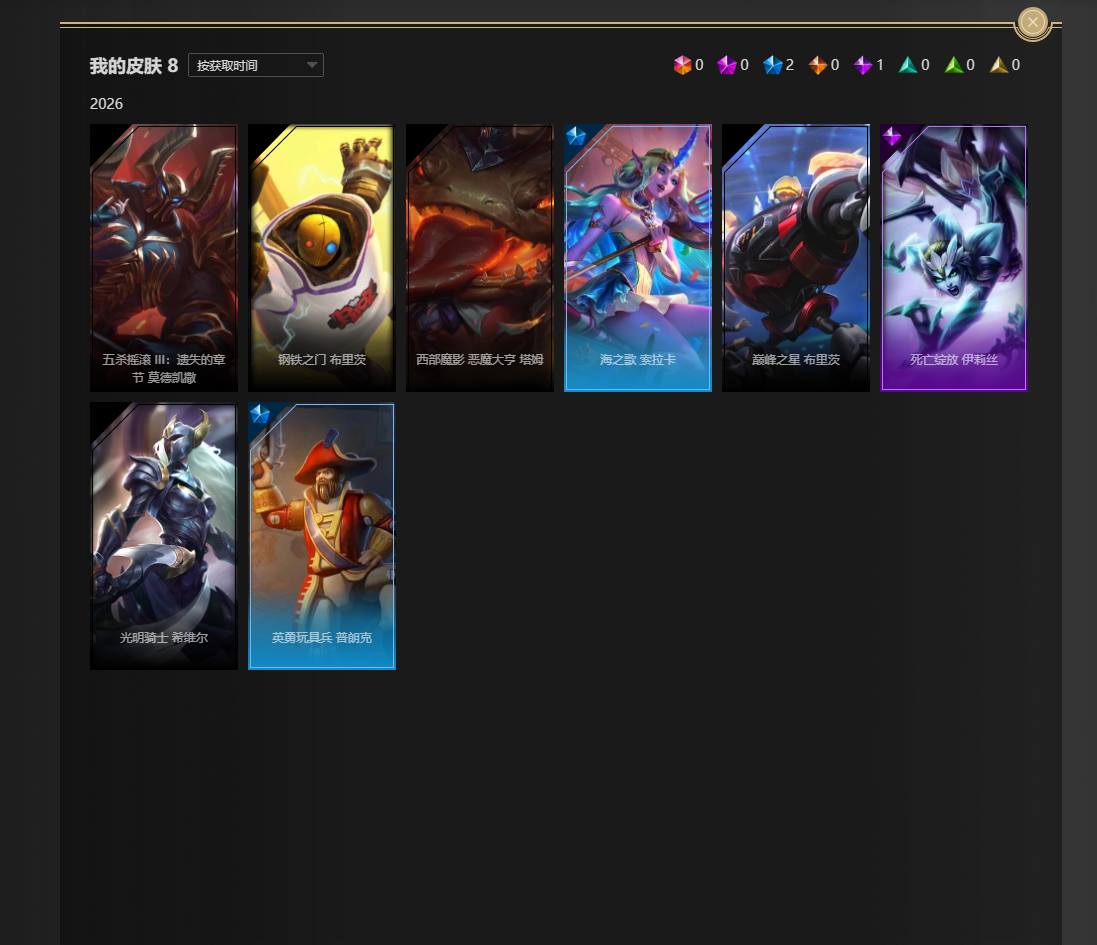This screenshot has width=1097, height=945.
Task: Open the 五杀摇滚 III 莫德凯撒 skin card
Action: tap(164, 257)
